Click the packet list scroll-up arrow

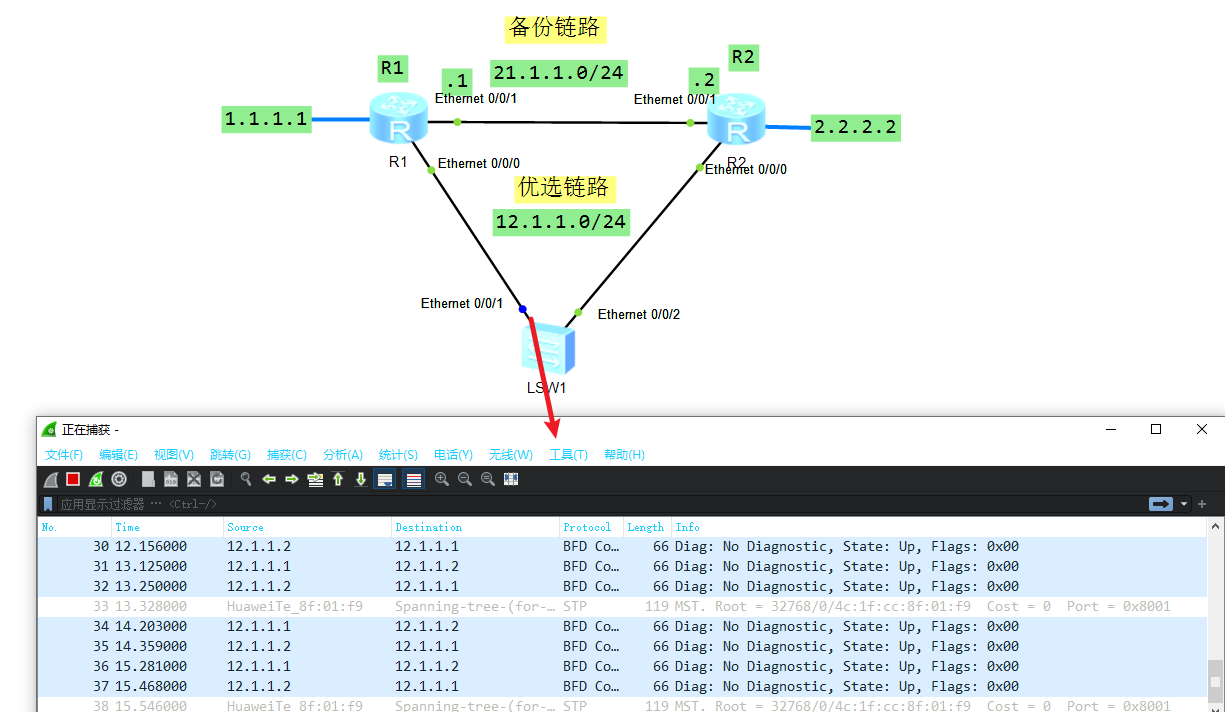click(x=1215, y=526)
